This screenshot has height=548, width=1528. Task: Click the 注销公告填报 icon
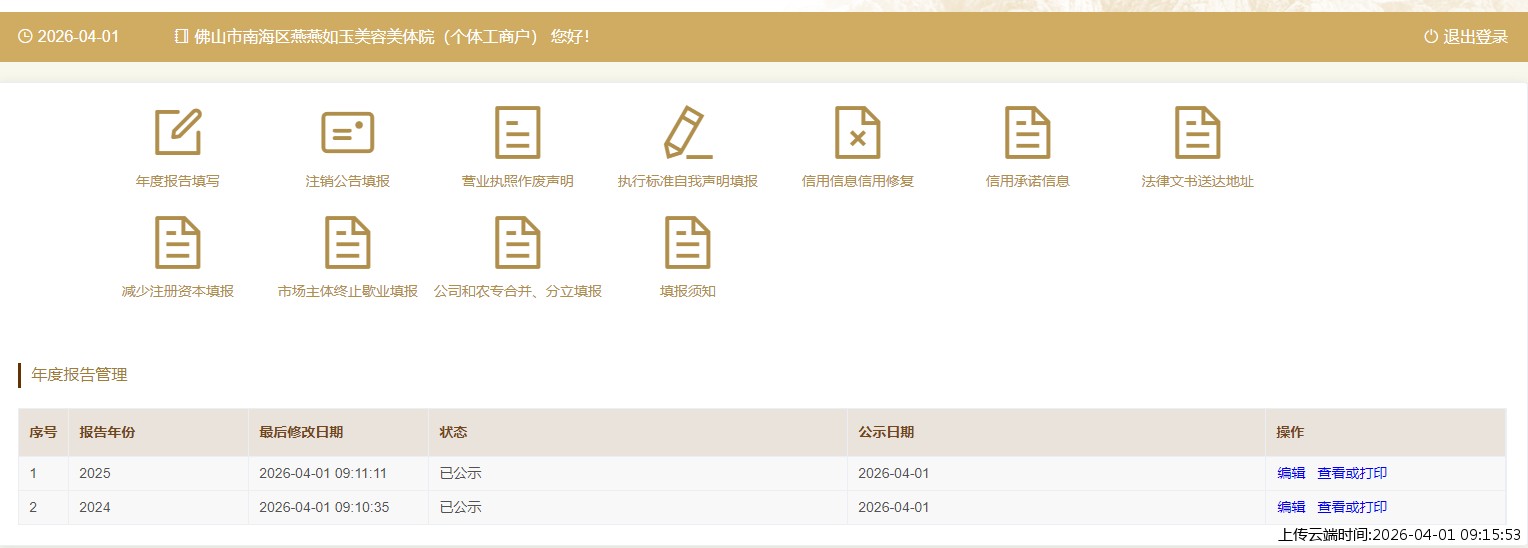[347, 133]
